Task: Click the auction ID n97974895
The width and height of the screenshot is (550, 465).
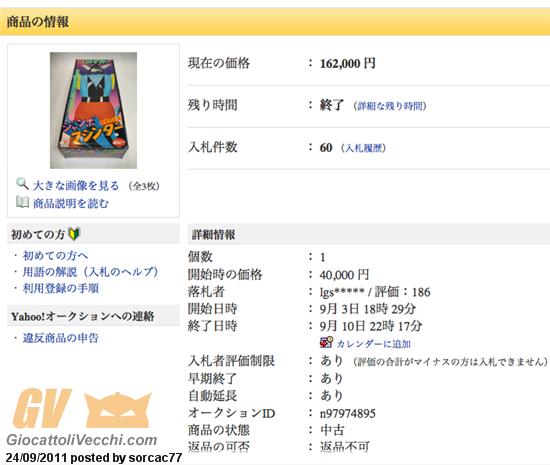Action: [348, 413]
